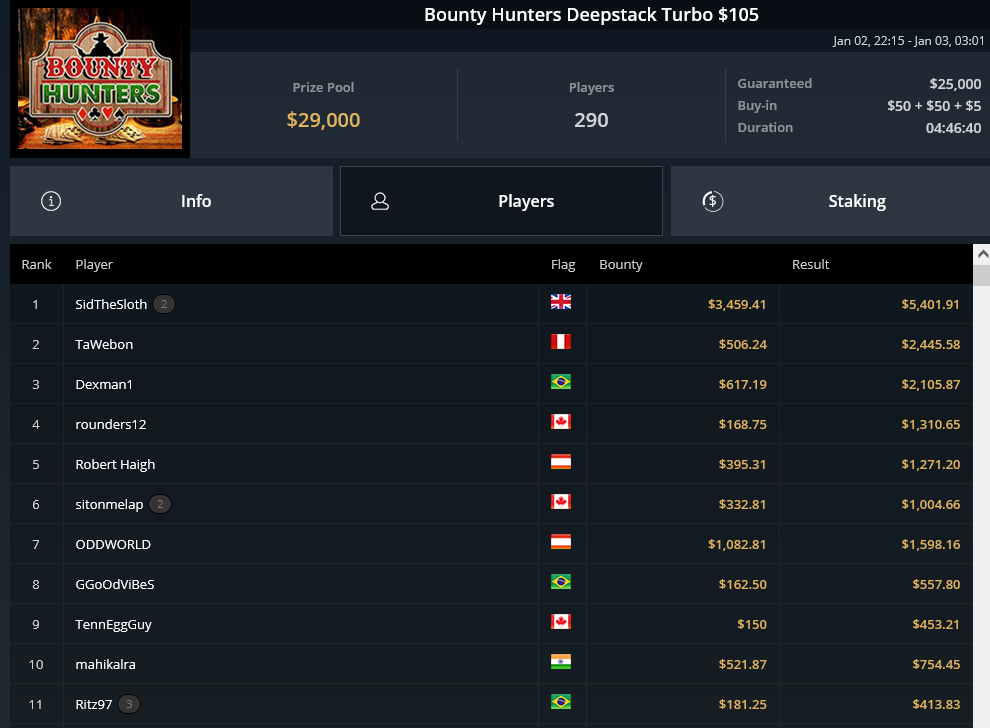Click the Canada flag beside sitonmelap
990x728 pixels.
(x=561, y=501)
